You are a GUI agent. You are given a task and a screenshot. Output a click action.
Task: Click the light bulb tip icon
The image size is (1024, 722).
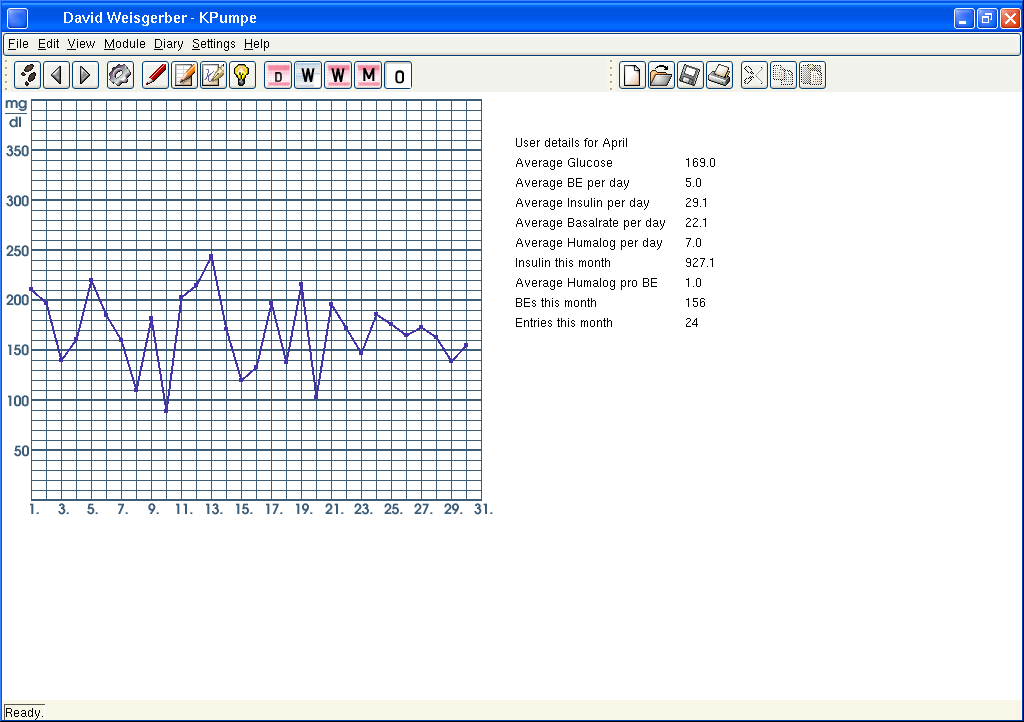(242, 75)
